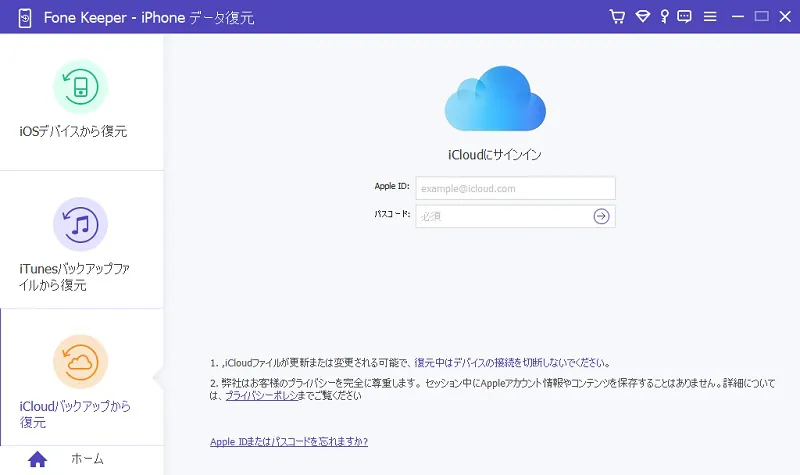800x475 pixels.
Task: Switch to iCloudバックアップから復元 tab
Action: (x=82, y=377)
